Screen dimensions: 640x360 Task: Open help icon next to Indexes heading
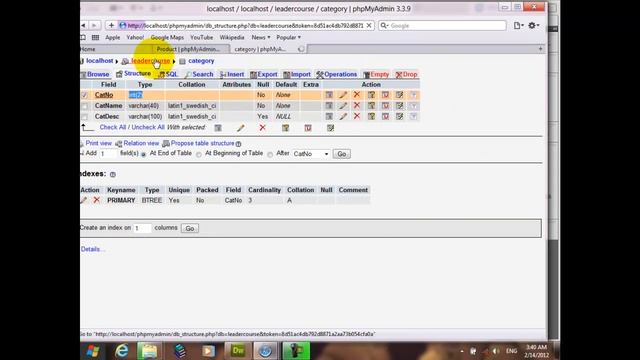[x=113, y=175]
